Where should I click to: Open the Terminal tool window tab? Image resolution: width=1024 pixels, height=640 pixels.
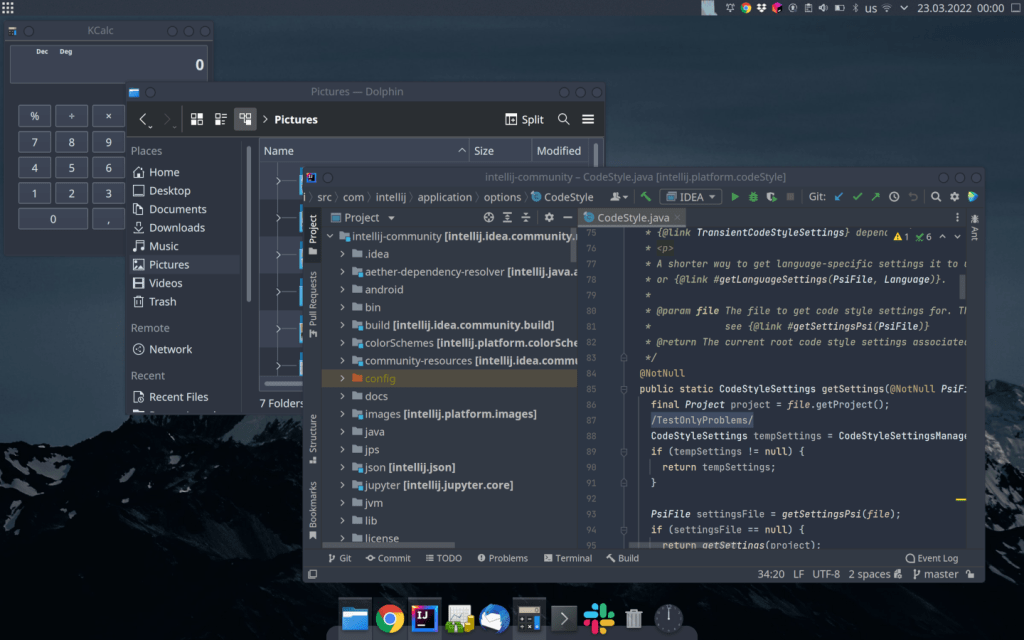[567, 558]
